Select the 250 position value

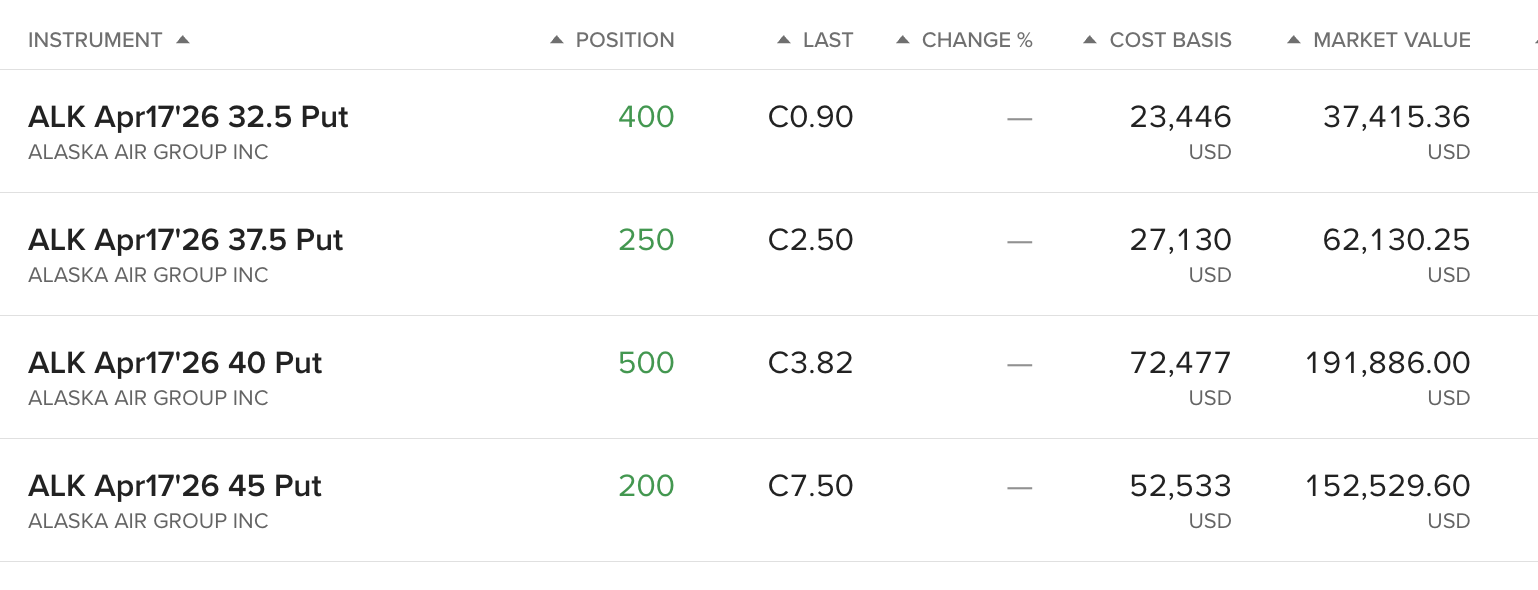(646, 241)
